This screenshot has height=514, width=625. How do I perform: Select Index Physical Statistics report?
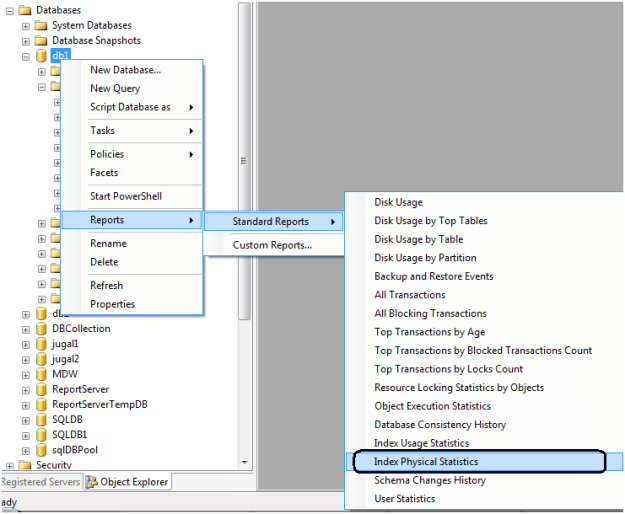[x=426, y=462]
